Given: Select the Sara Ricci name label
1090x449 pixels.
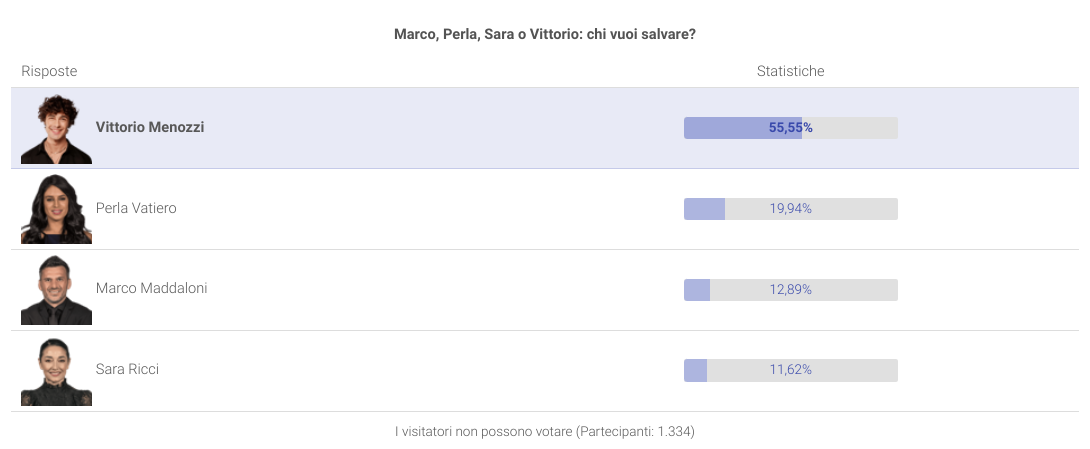Looking at the screenshot, I should (x=127, y=369).
